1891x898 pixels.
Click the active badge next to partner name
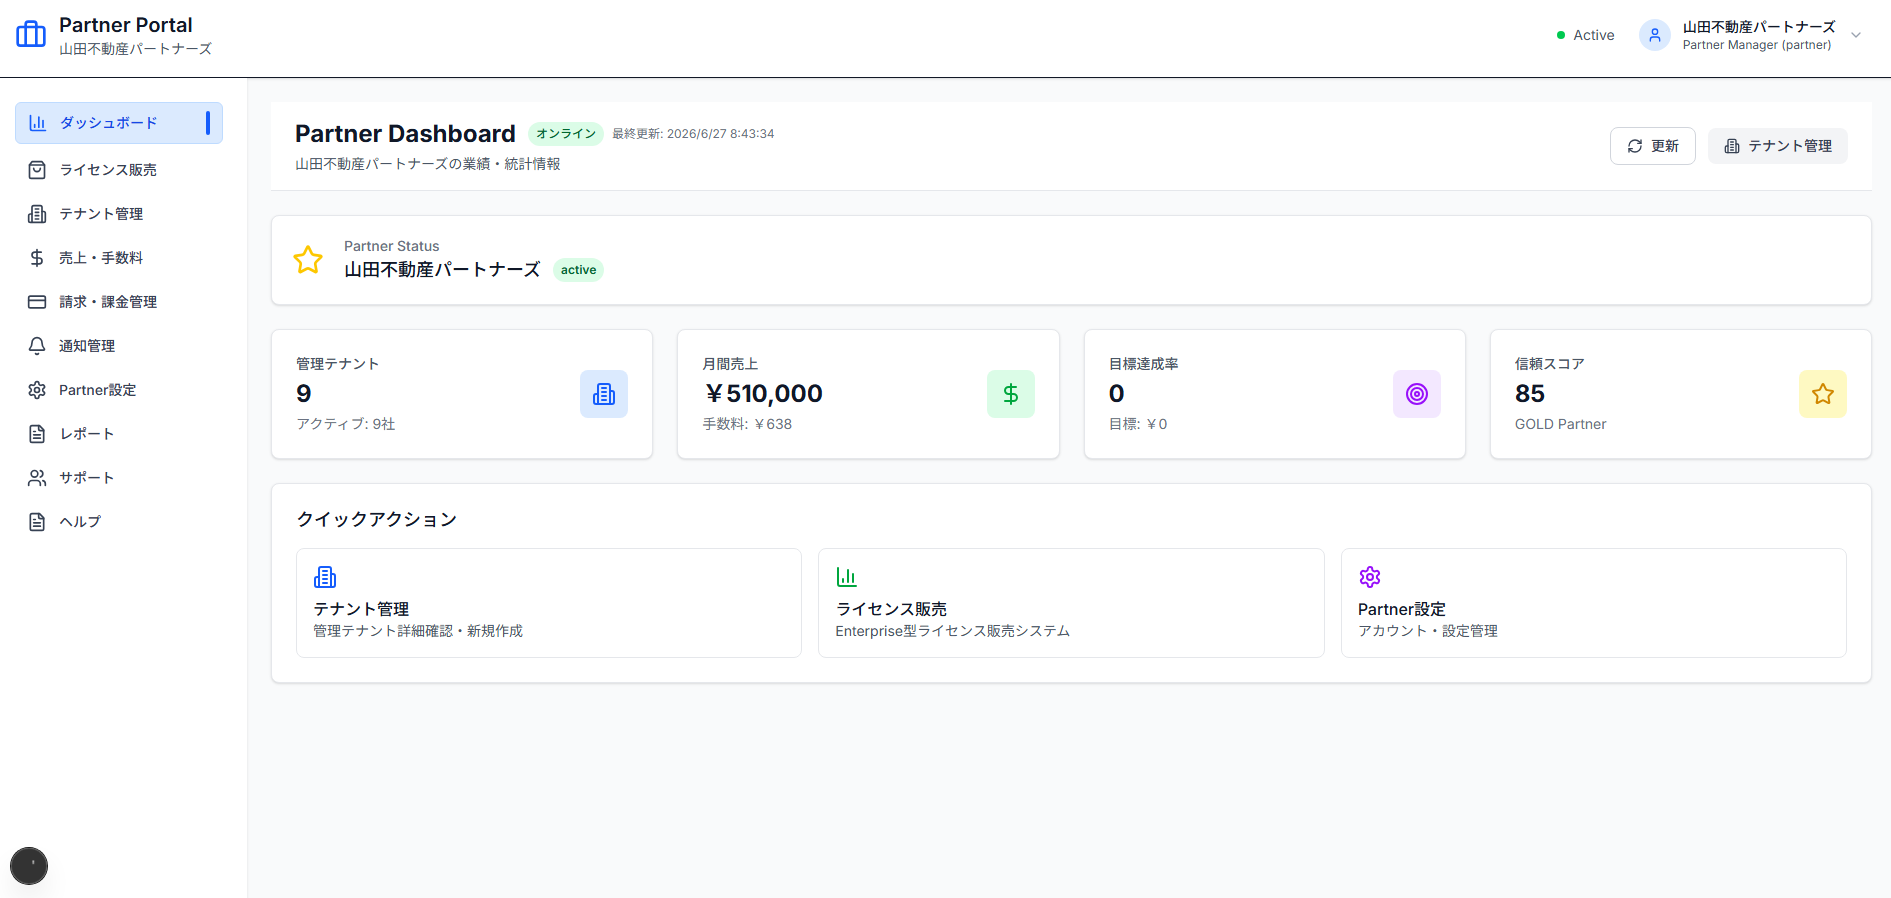coord(578,270)
